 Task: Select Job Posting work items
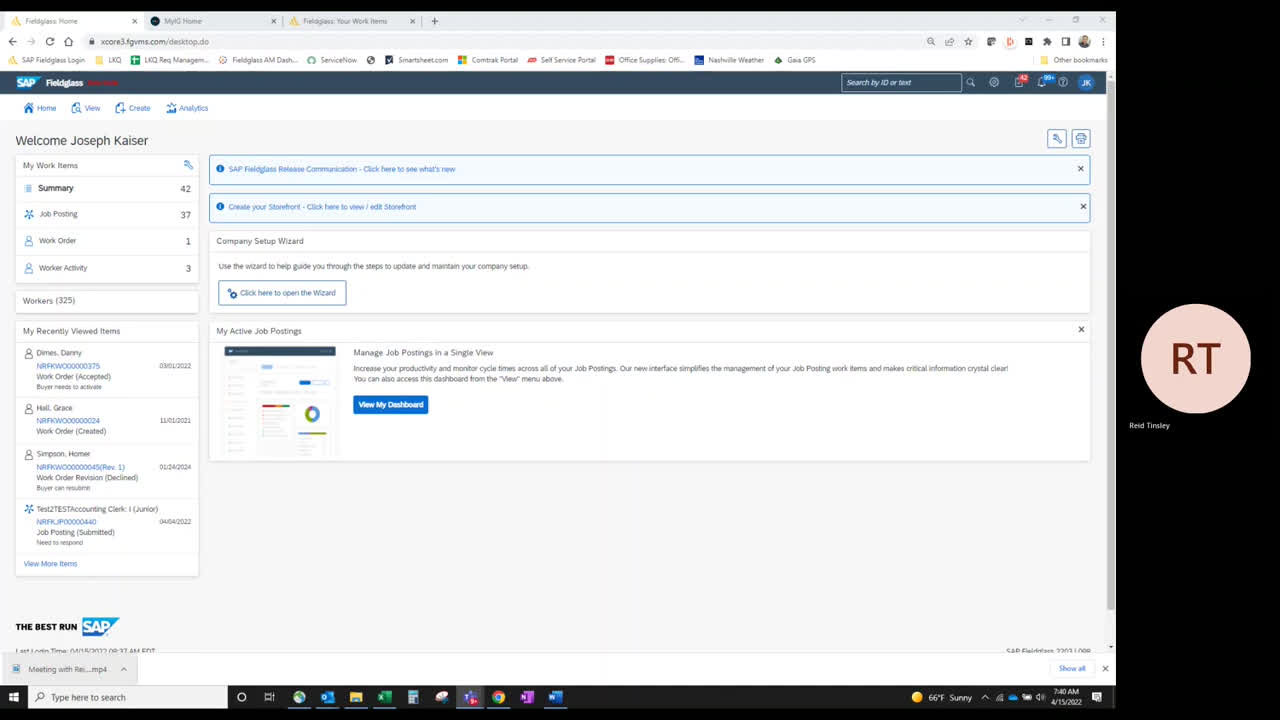107,214
